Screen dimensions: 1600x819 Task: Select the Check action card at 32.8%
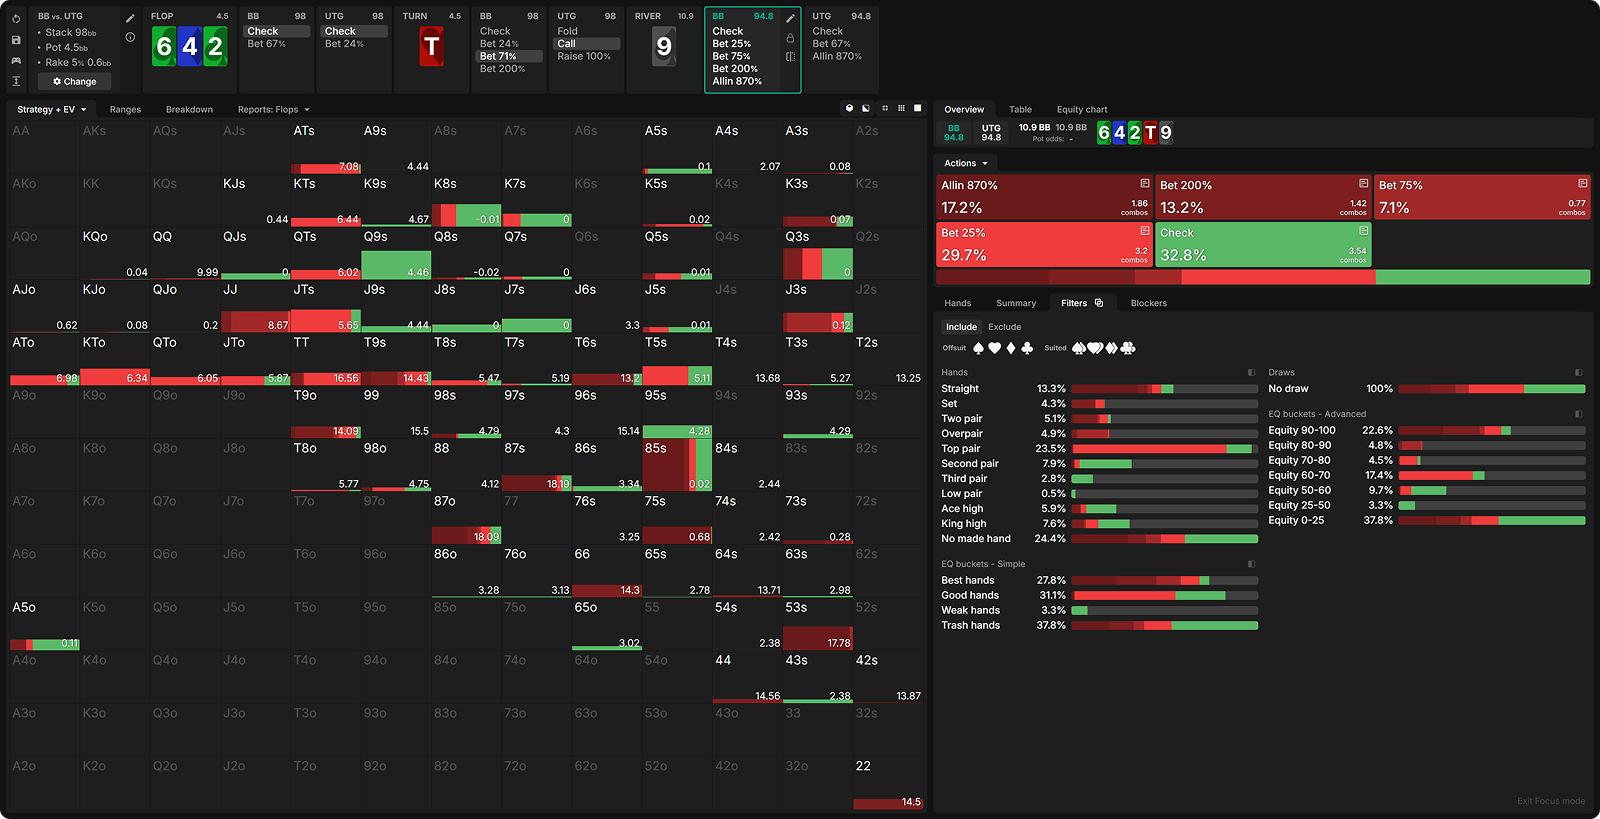coord(1262,245)
